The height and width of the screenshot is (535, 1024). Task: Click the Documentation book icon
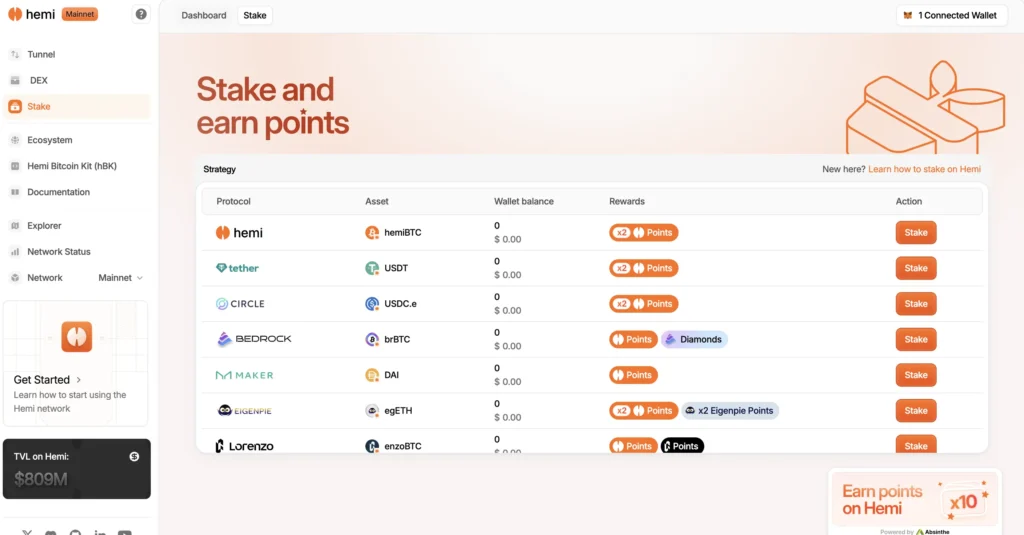coord(15,192)
